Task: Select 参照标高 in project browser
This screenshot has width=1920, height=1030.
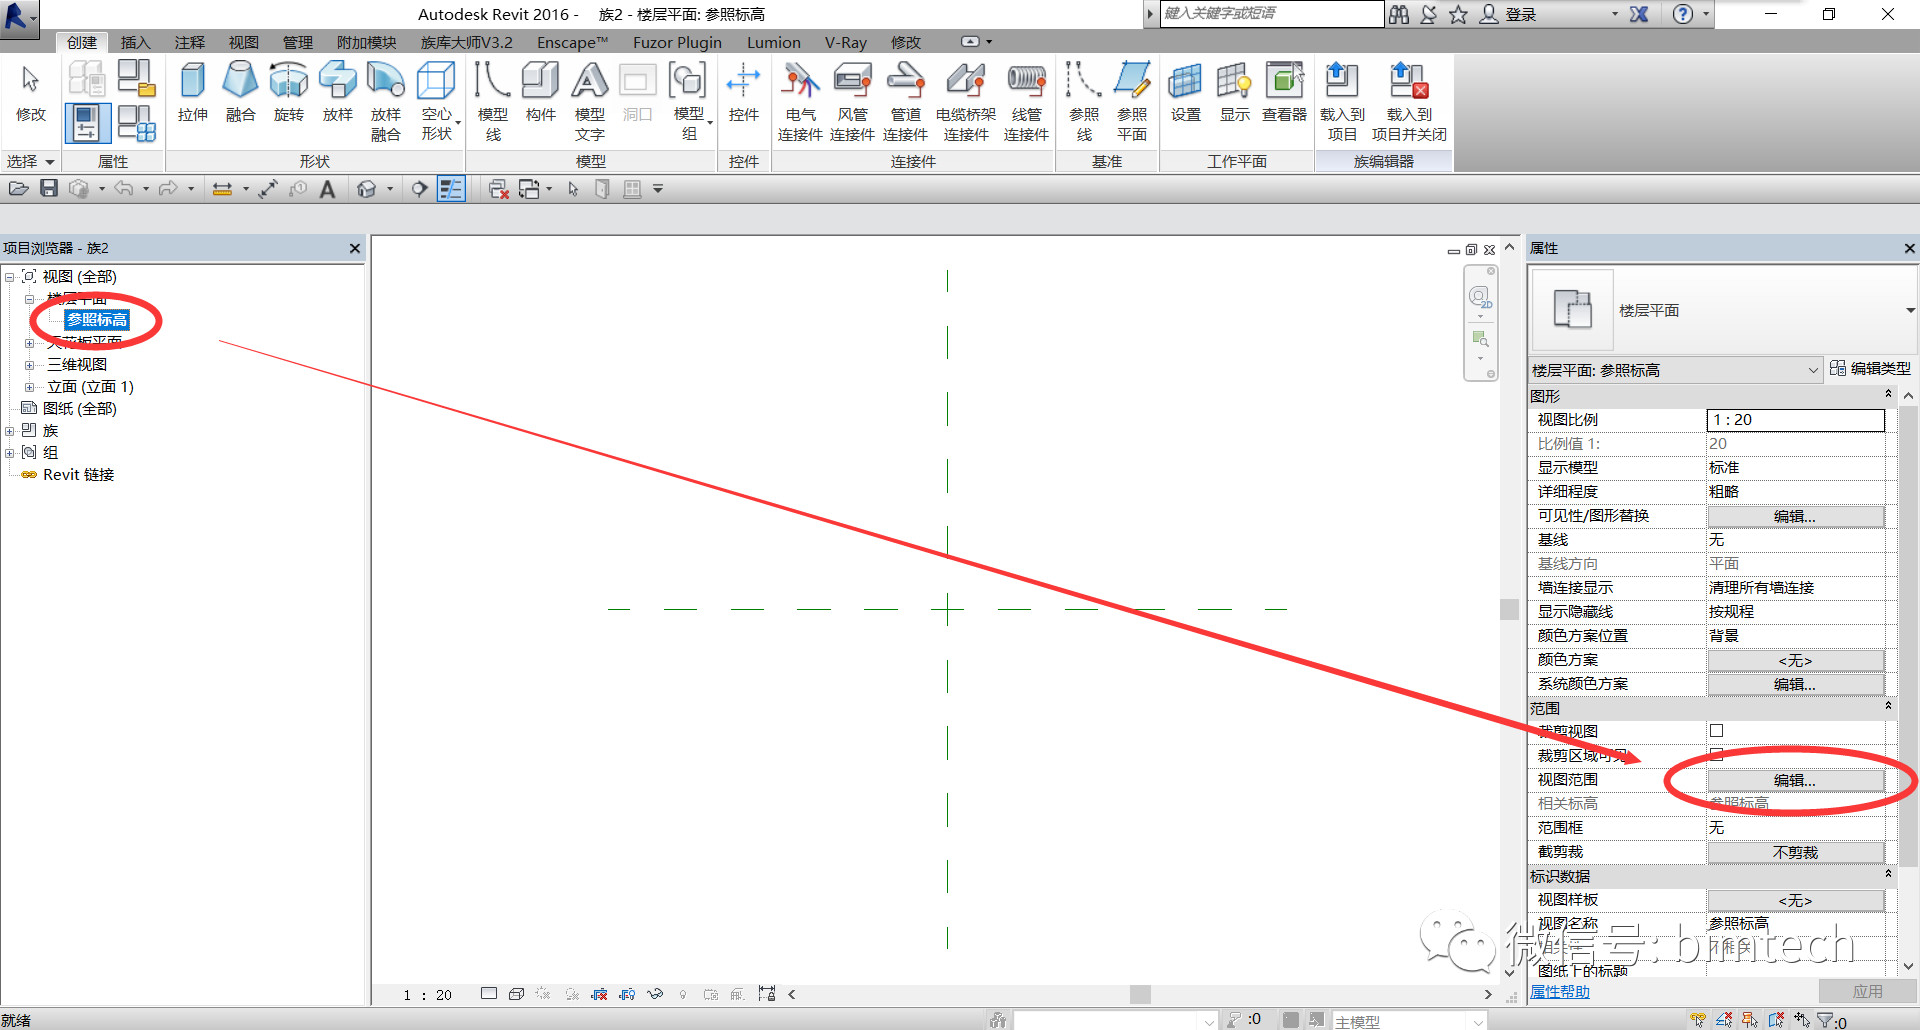Action: [x=97, y=320]
